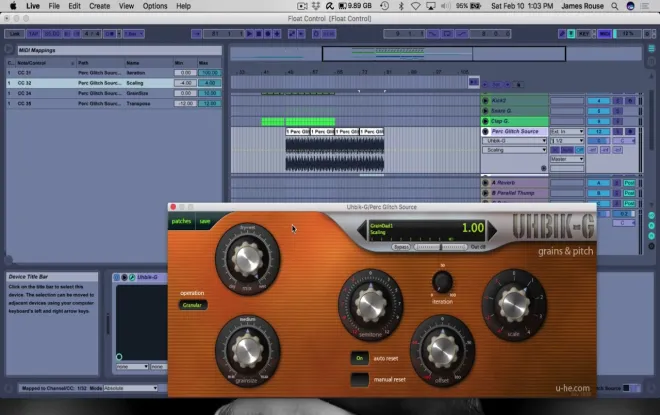Click the transport Stop button
Viewport: 660px width, 415px height.
tap(259, 34)
